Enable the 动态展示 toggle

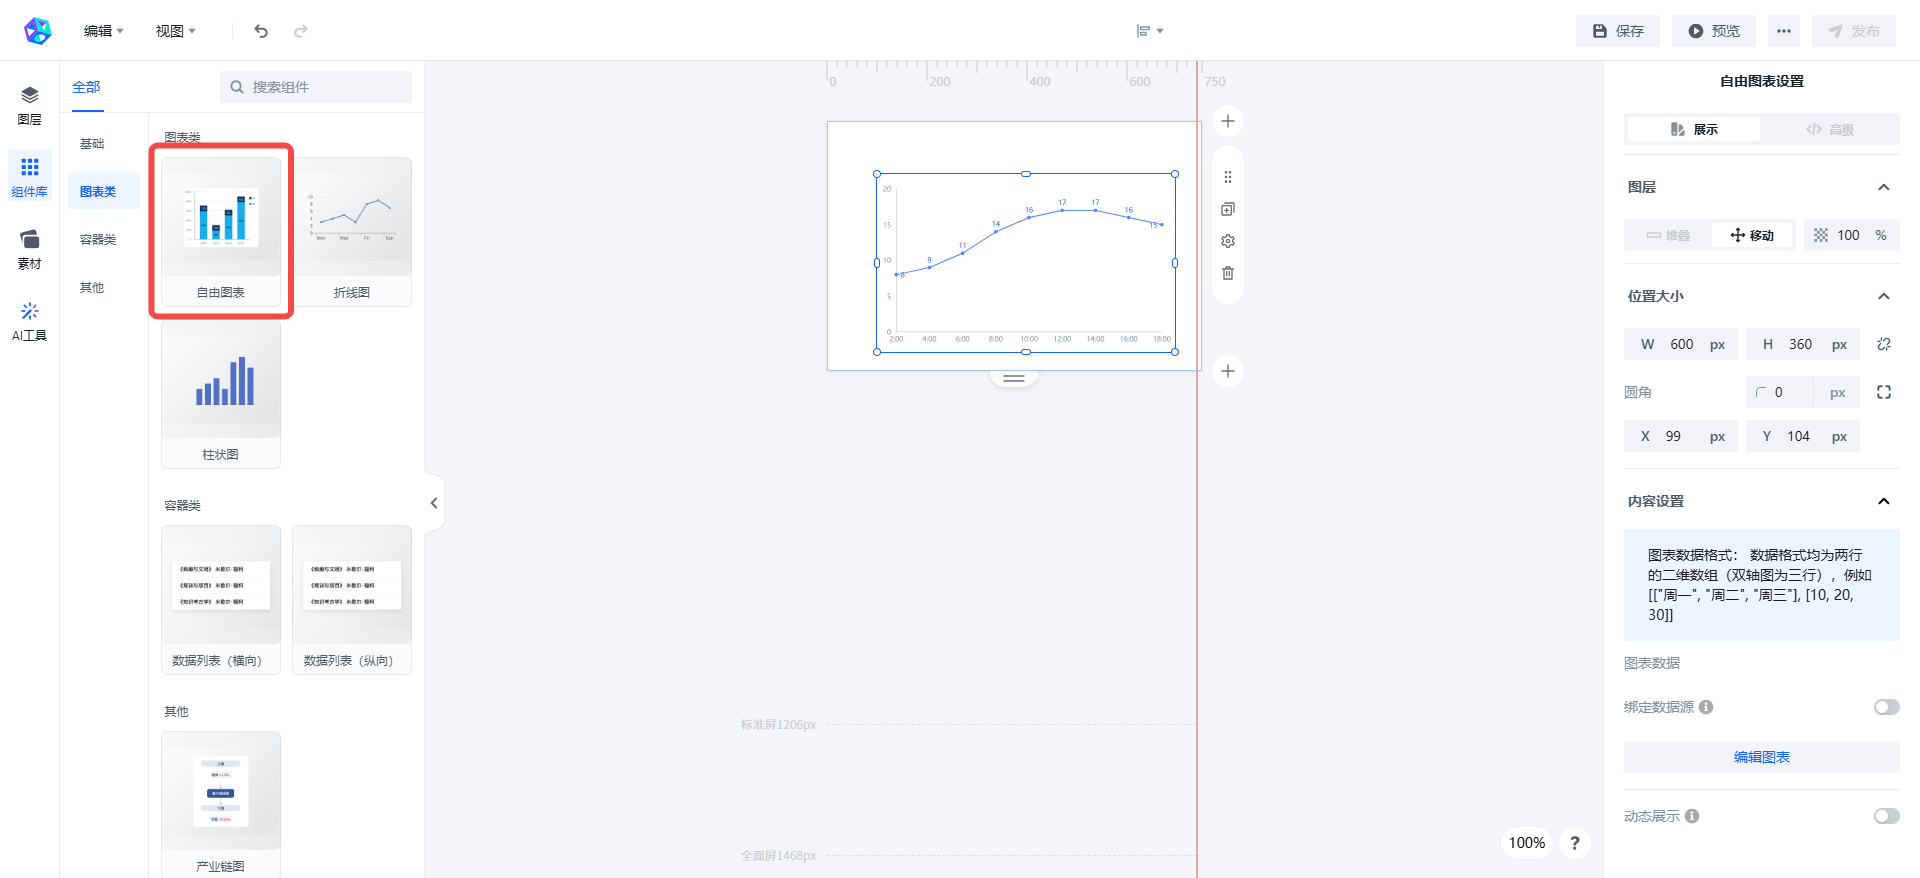tap(1886, 816)
